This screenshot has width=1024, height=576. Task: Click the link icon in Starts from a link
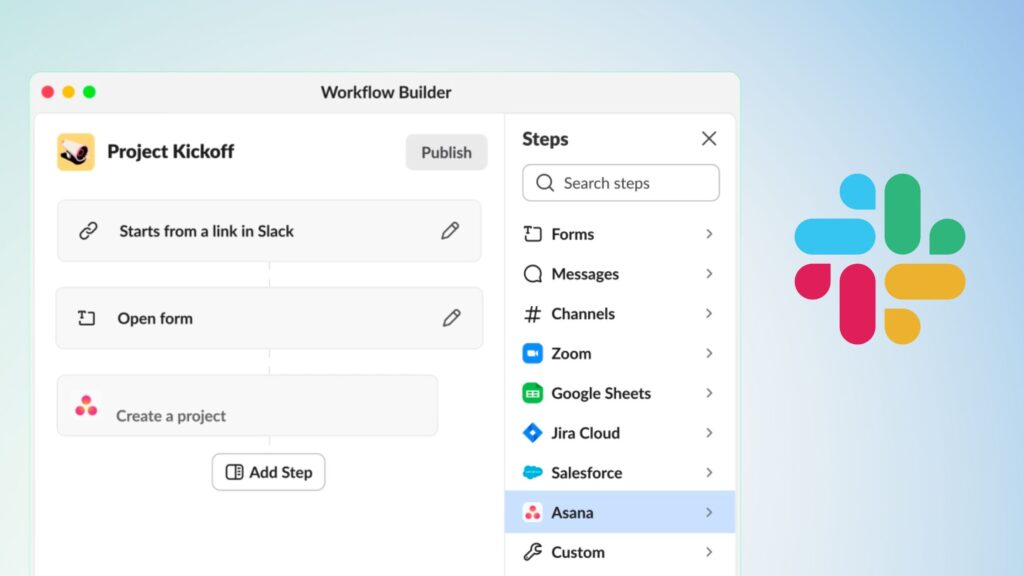(88, 231)
